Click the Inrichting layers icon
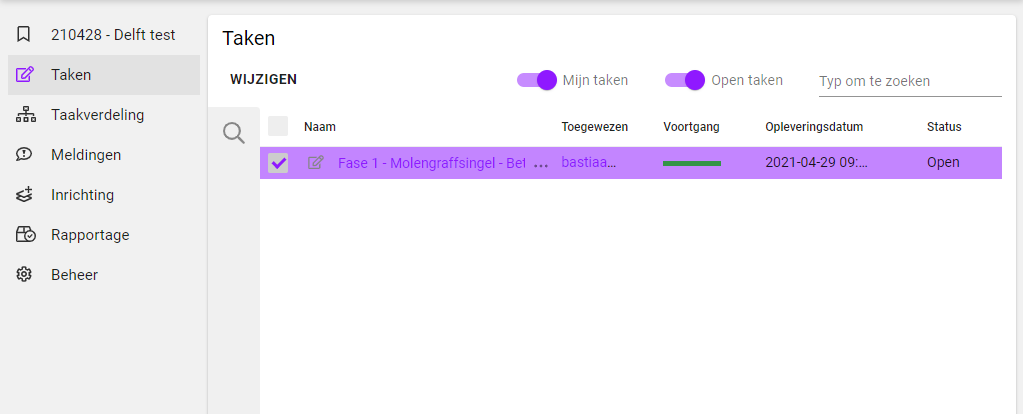The image size is (1023, 414). (x=25, y=195)
